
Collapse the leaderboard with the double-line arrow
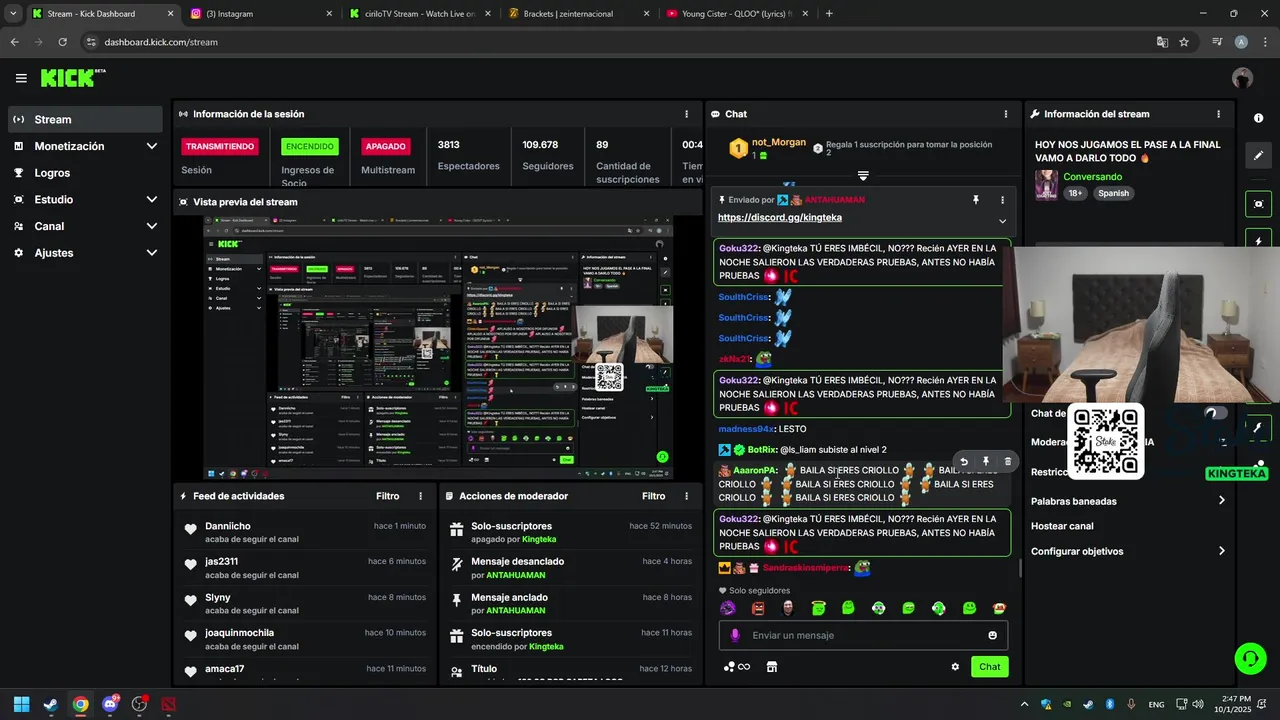coord(863,176)
